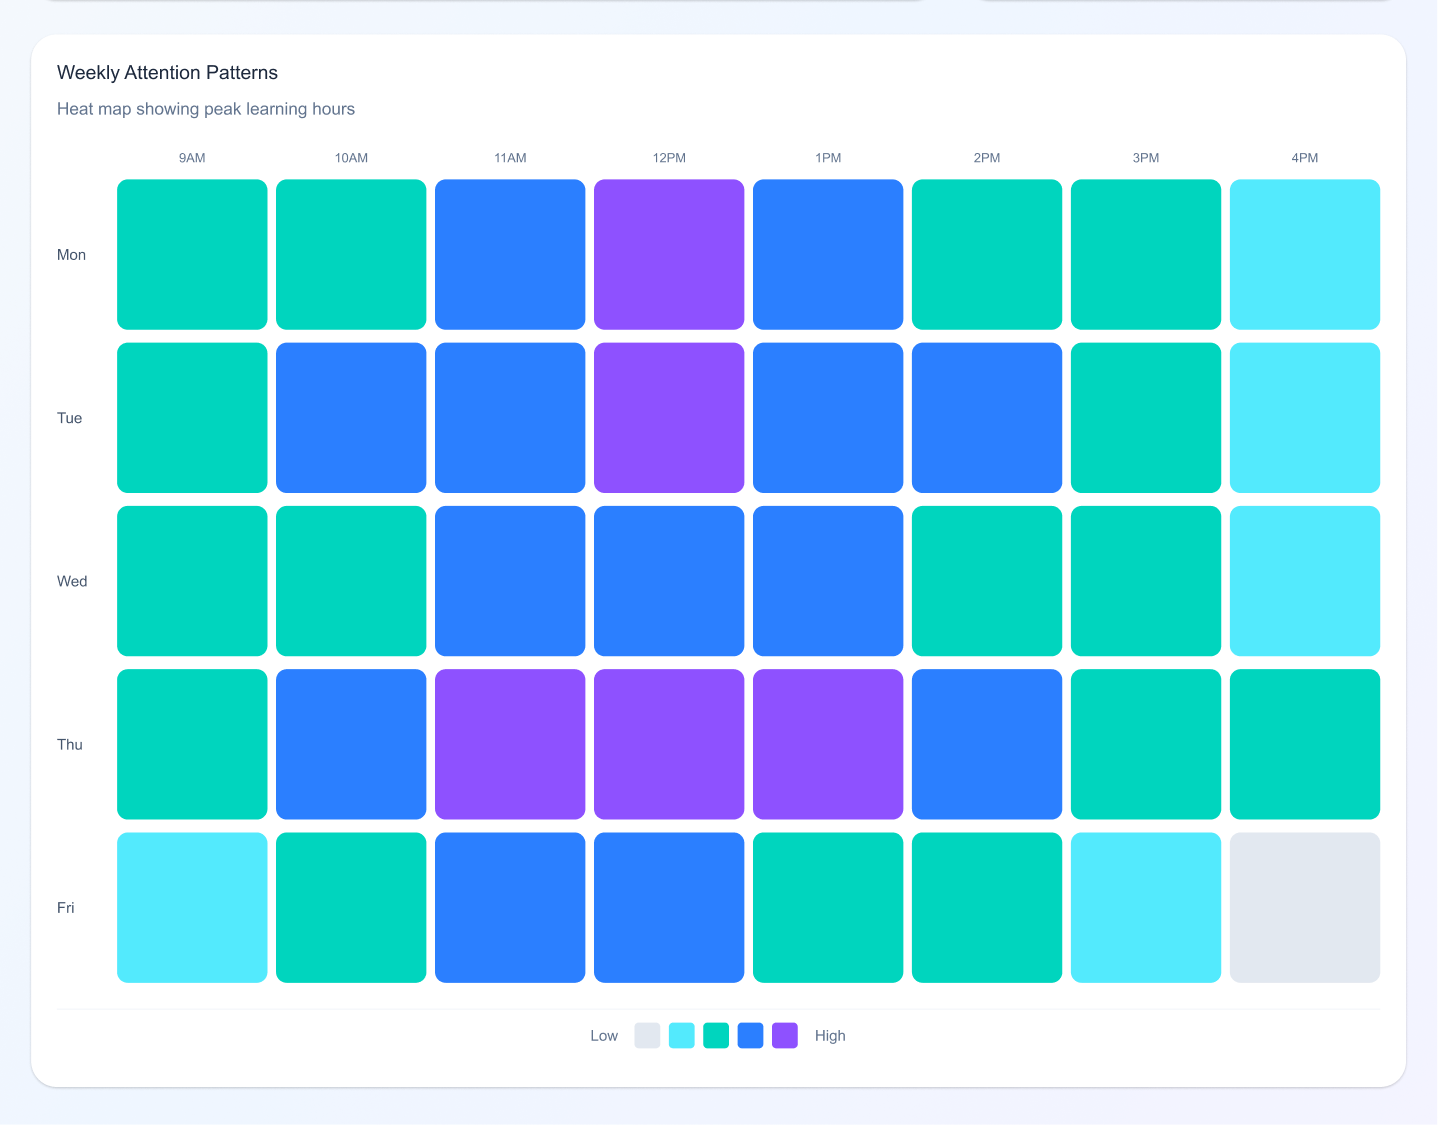Select the Monday 12PM purple cell
The height and width of the screenshot is (1125, 1438).
(x=669, y=254)
